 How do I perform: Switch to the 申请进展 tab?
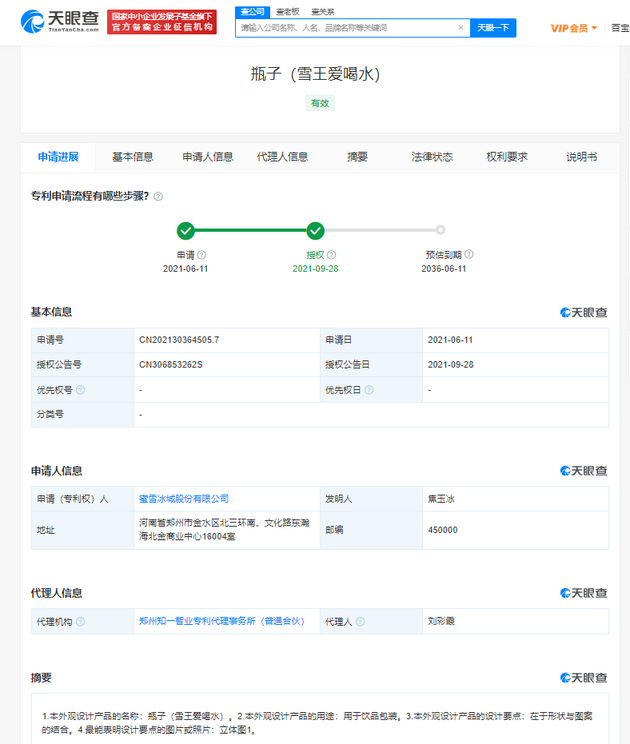coord(58,157)
